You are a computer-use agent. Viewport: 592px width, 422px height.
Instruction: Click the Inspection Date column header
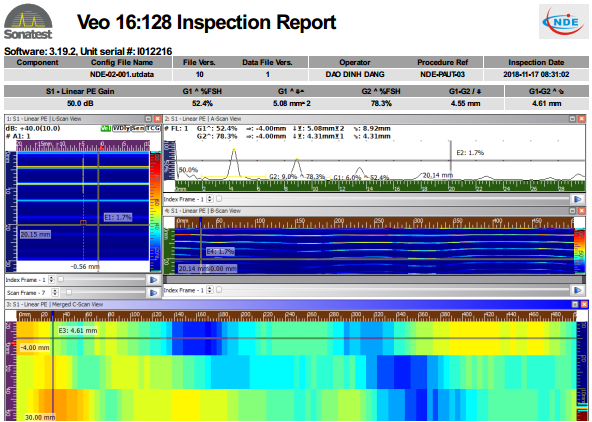tap(536, 62)
